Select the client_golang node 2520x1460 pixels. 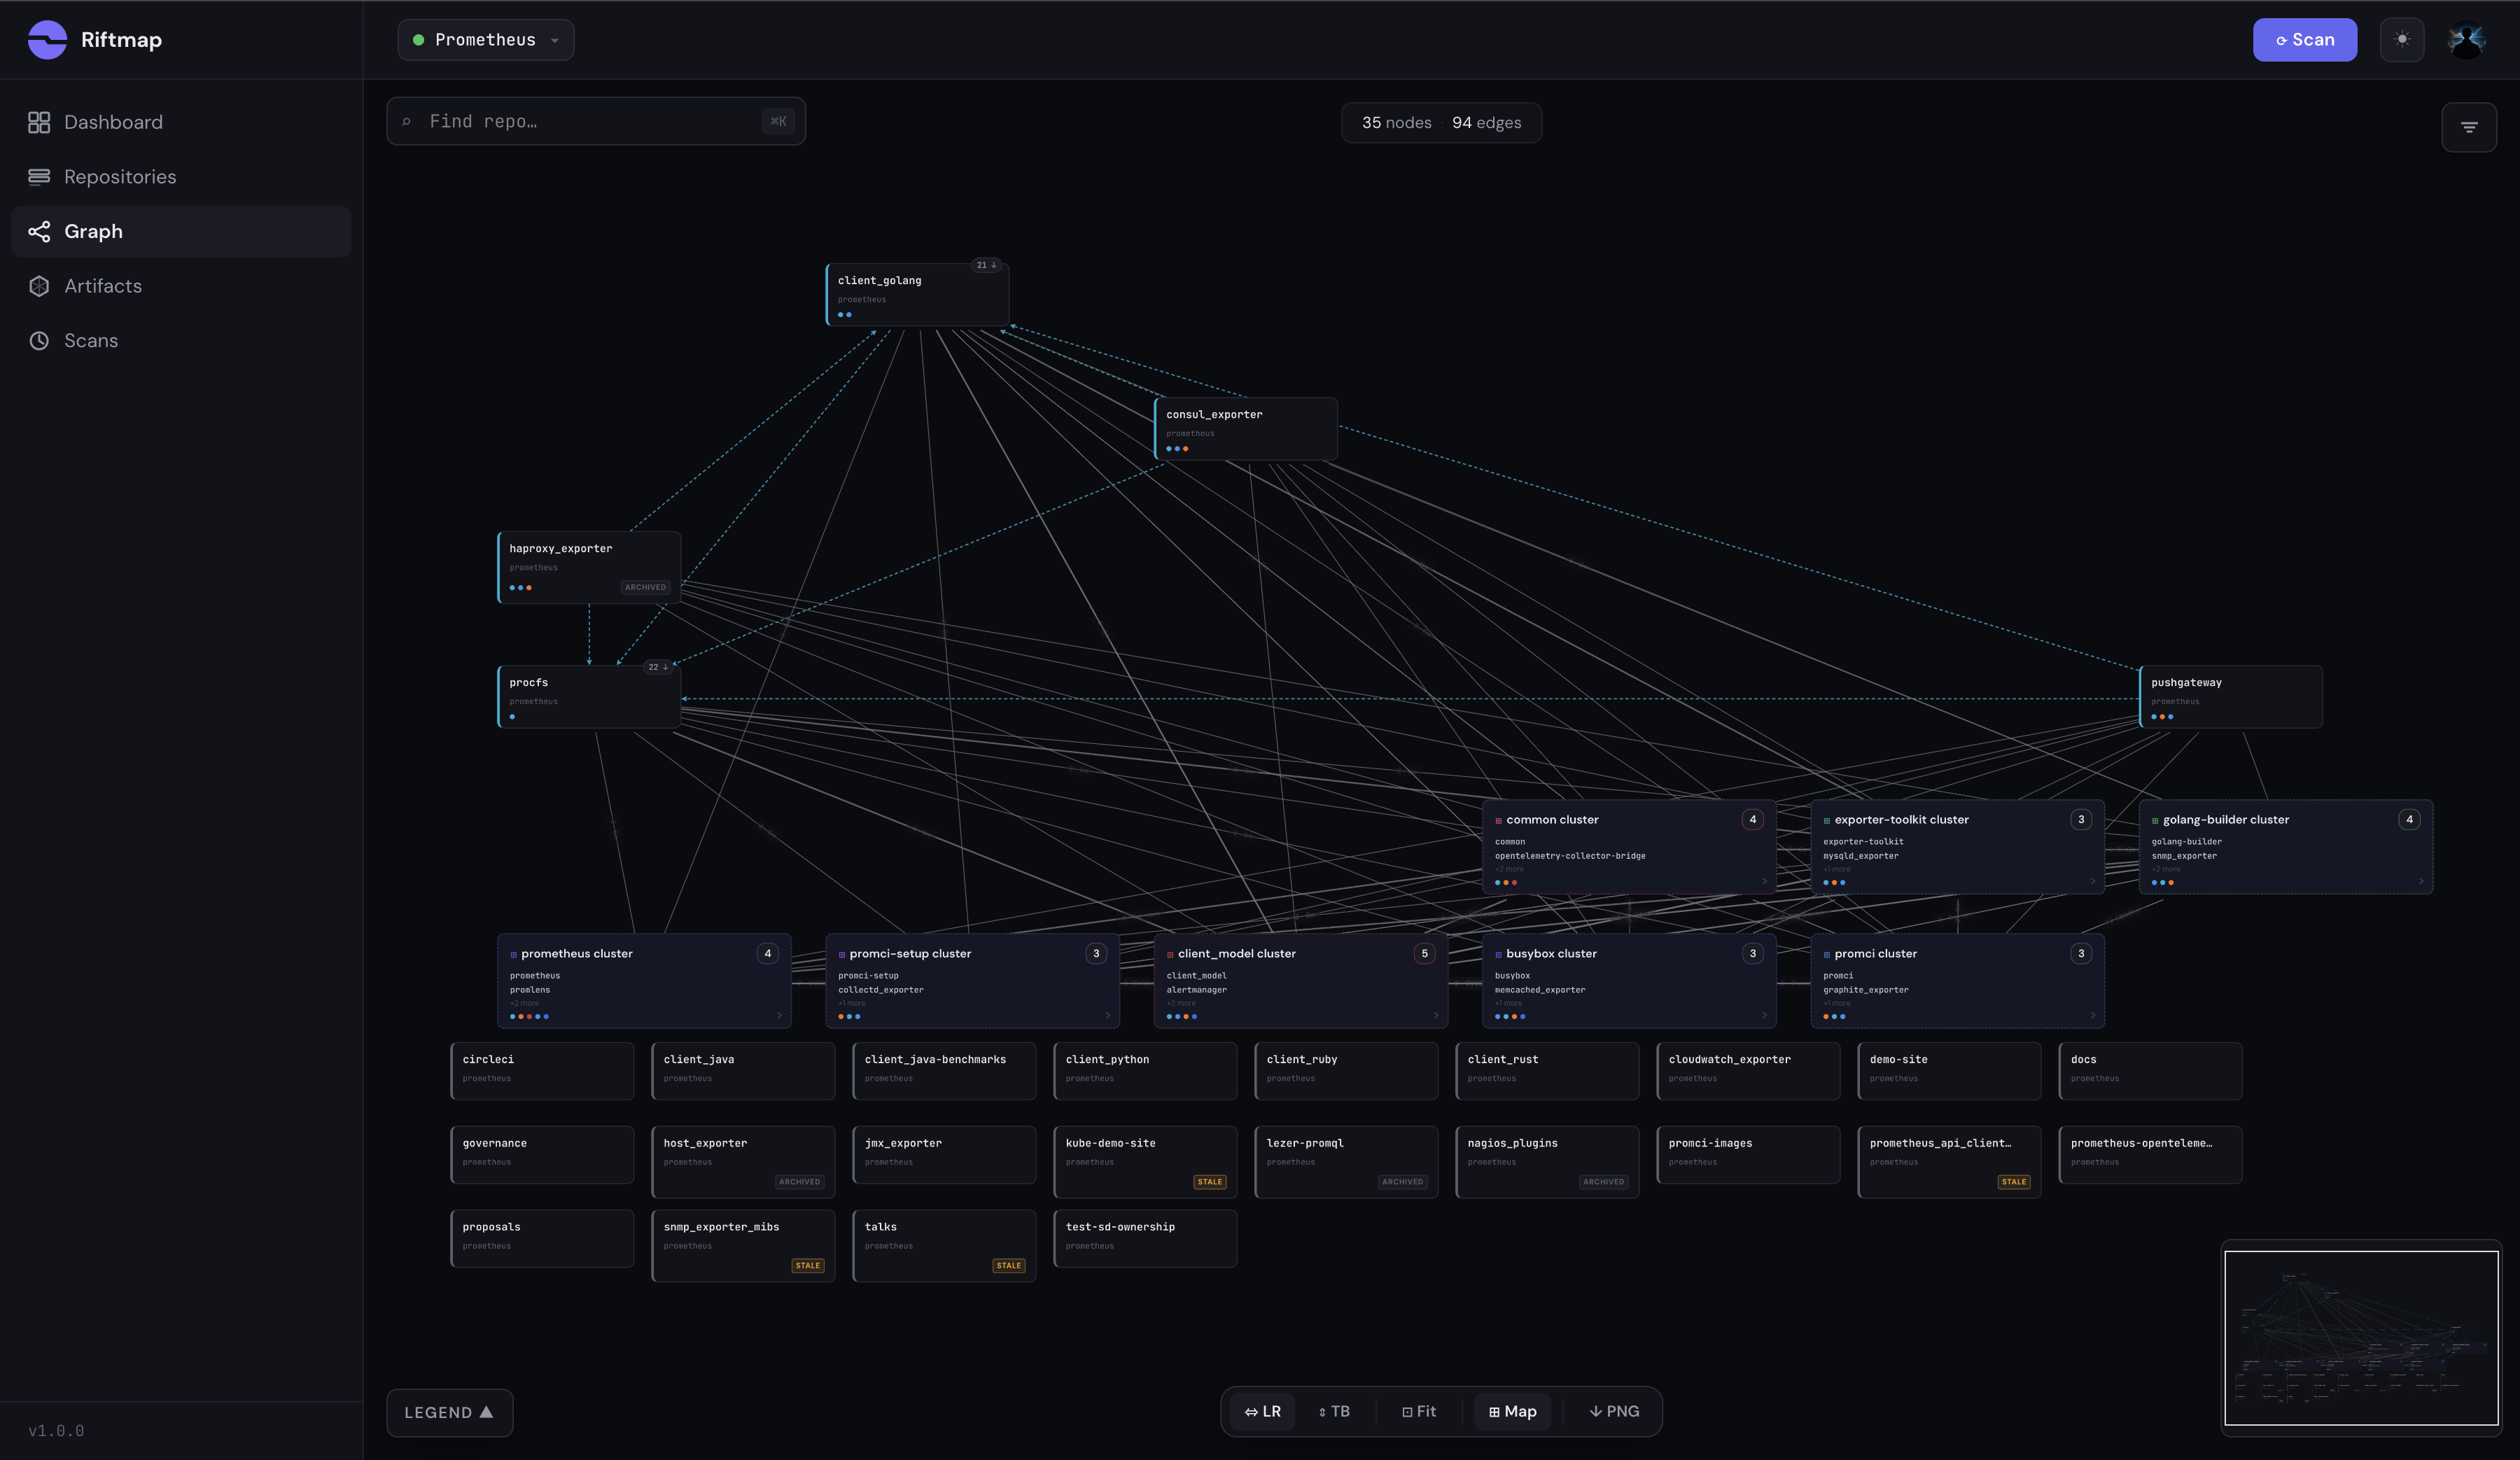click(917, 295)
